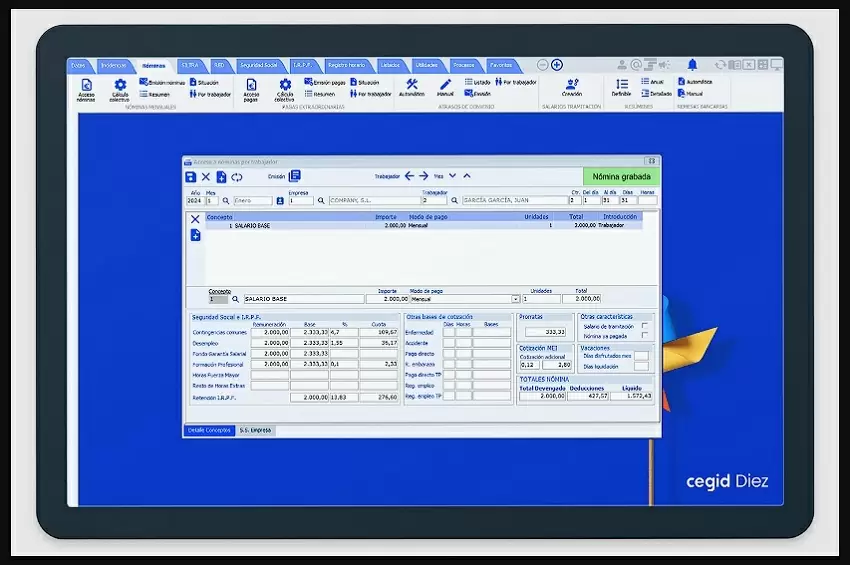
Task: Select the Detalle Conceptos bottom tab
Action: pos(209,431)
